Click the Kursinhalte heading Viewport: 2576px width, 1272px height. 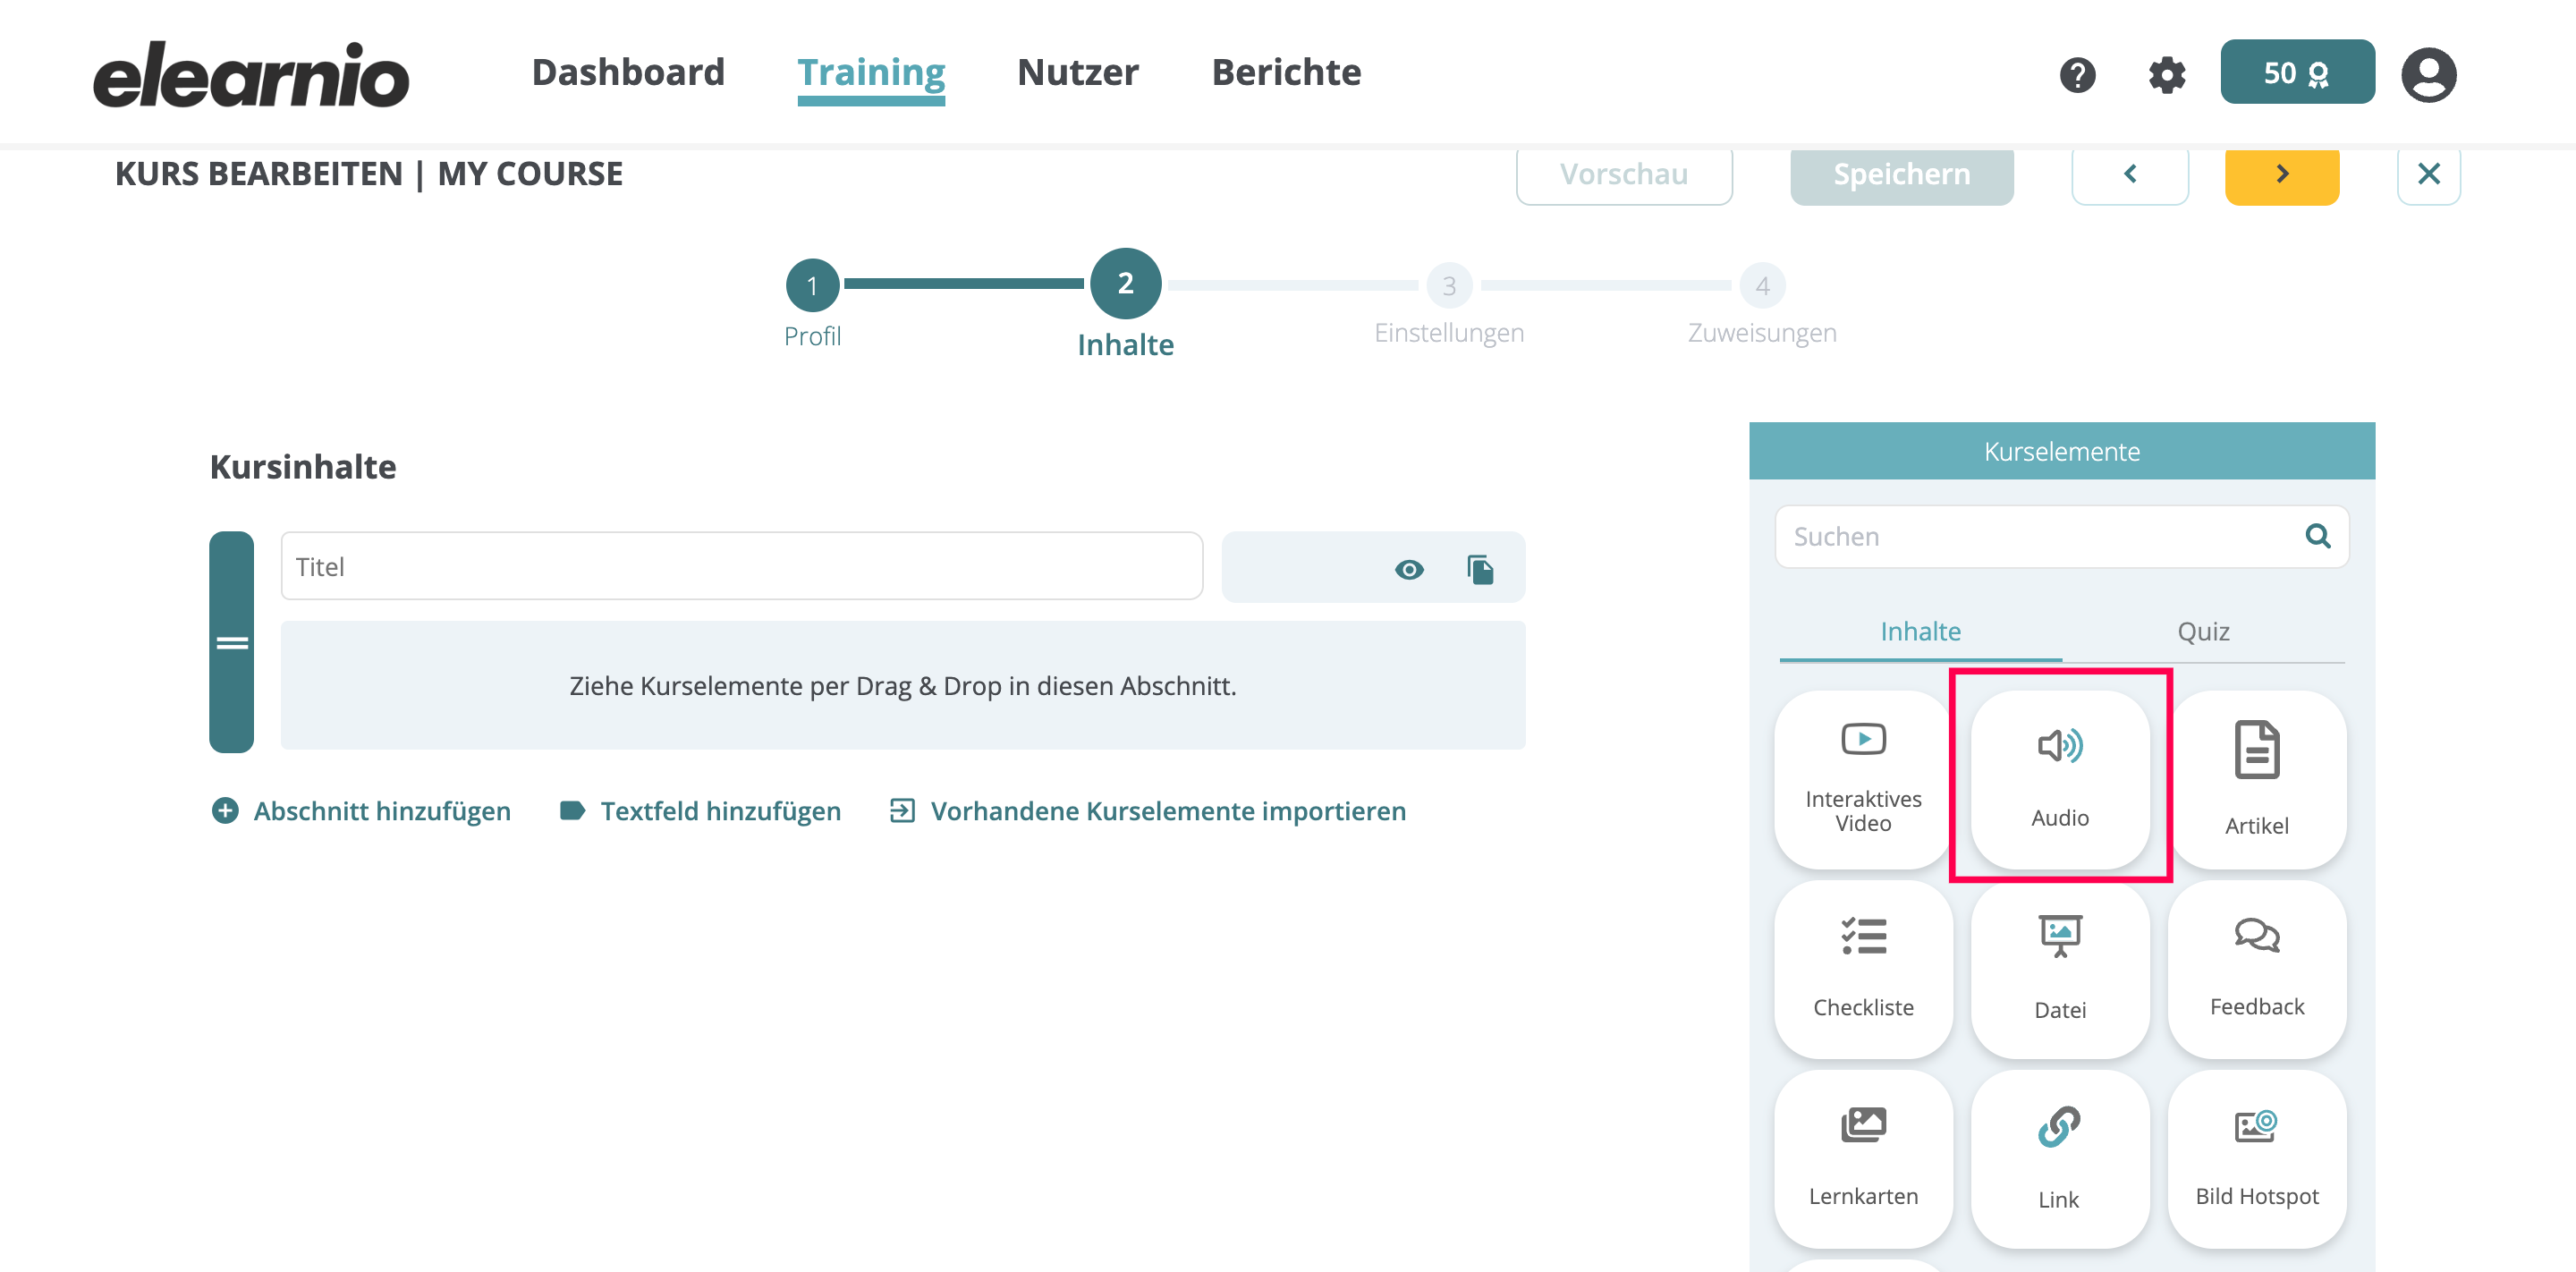pyautogui.click(x=303, y=467)
